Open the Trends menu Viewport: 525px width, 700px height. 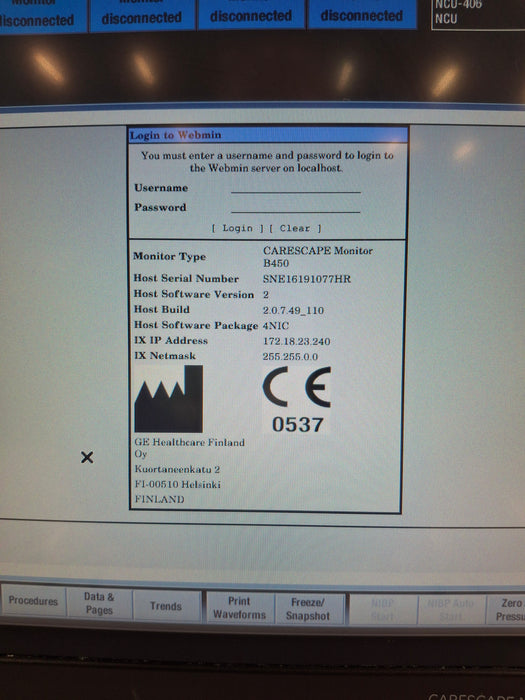pos(166,606)
